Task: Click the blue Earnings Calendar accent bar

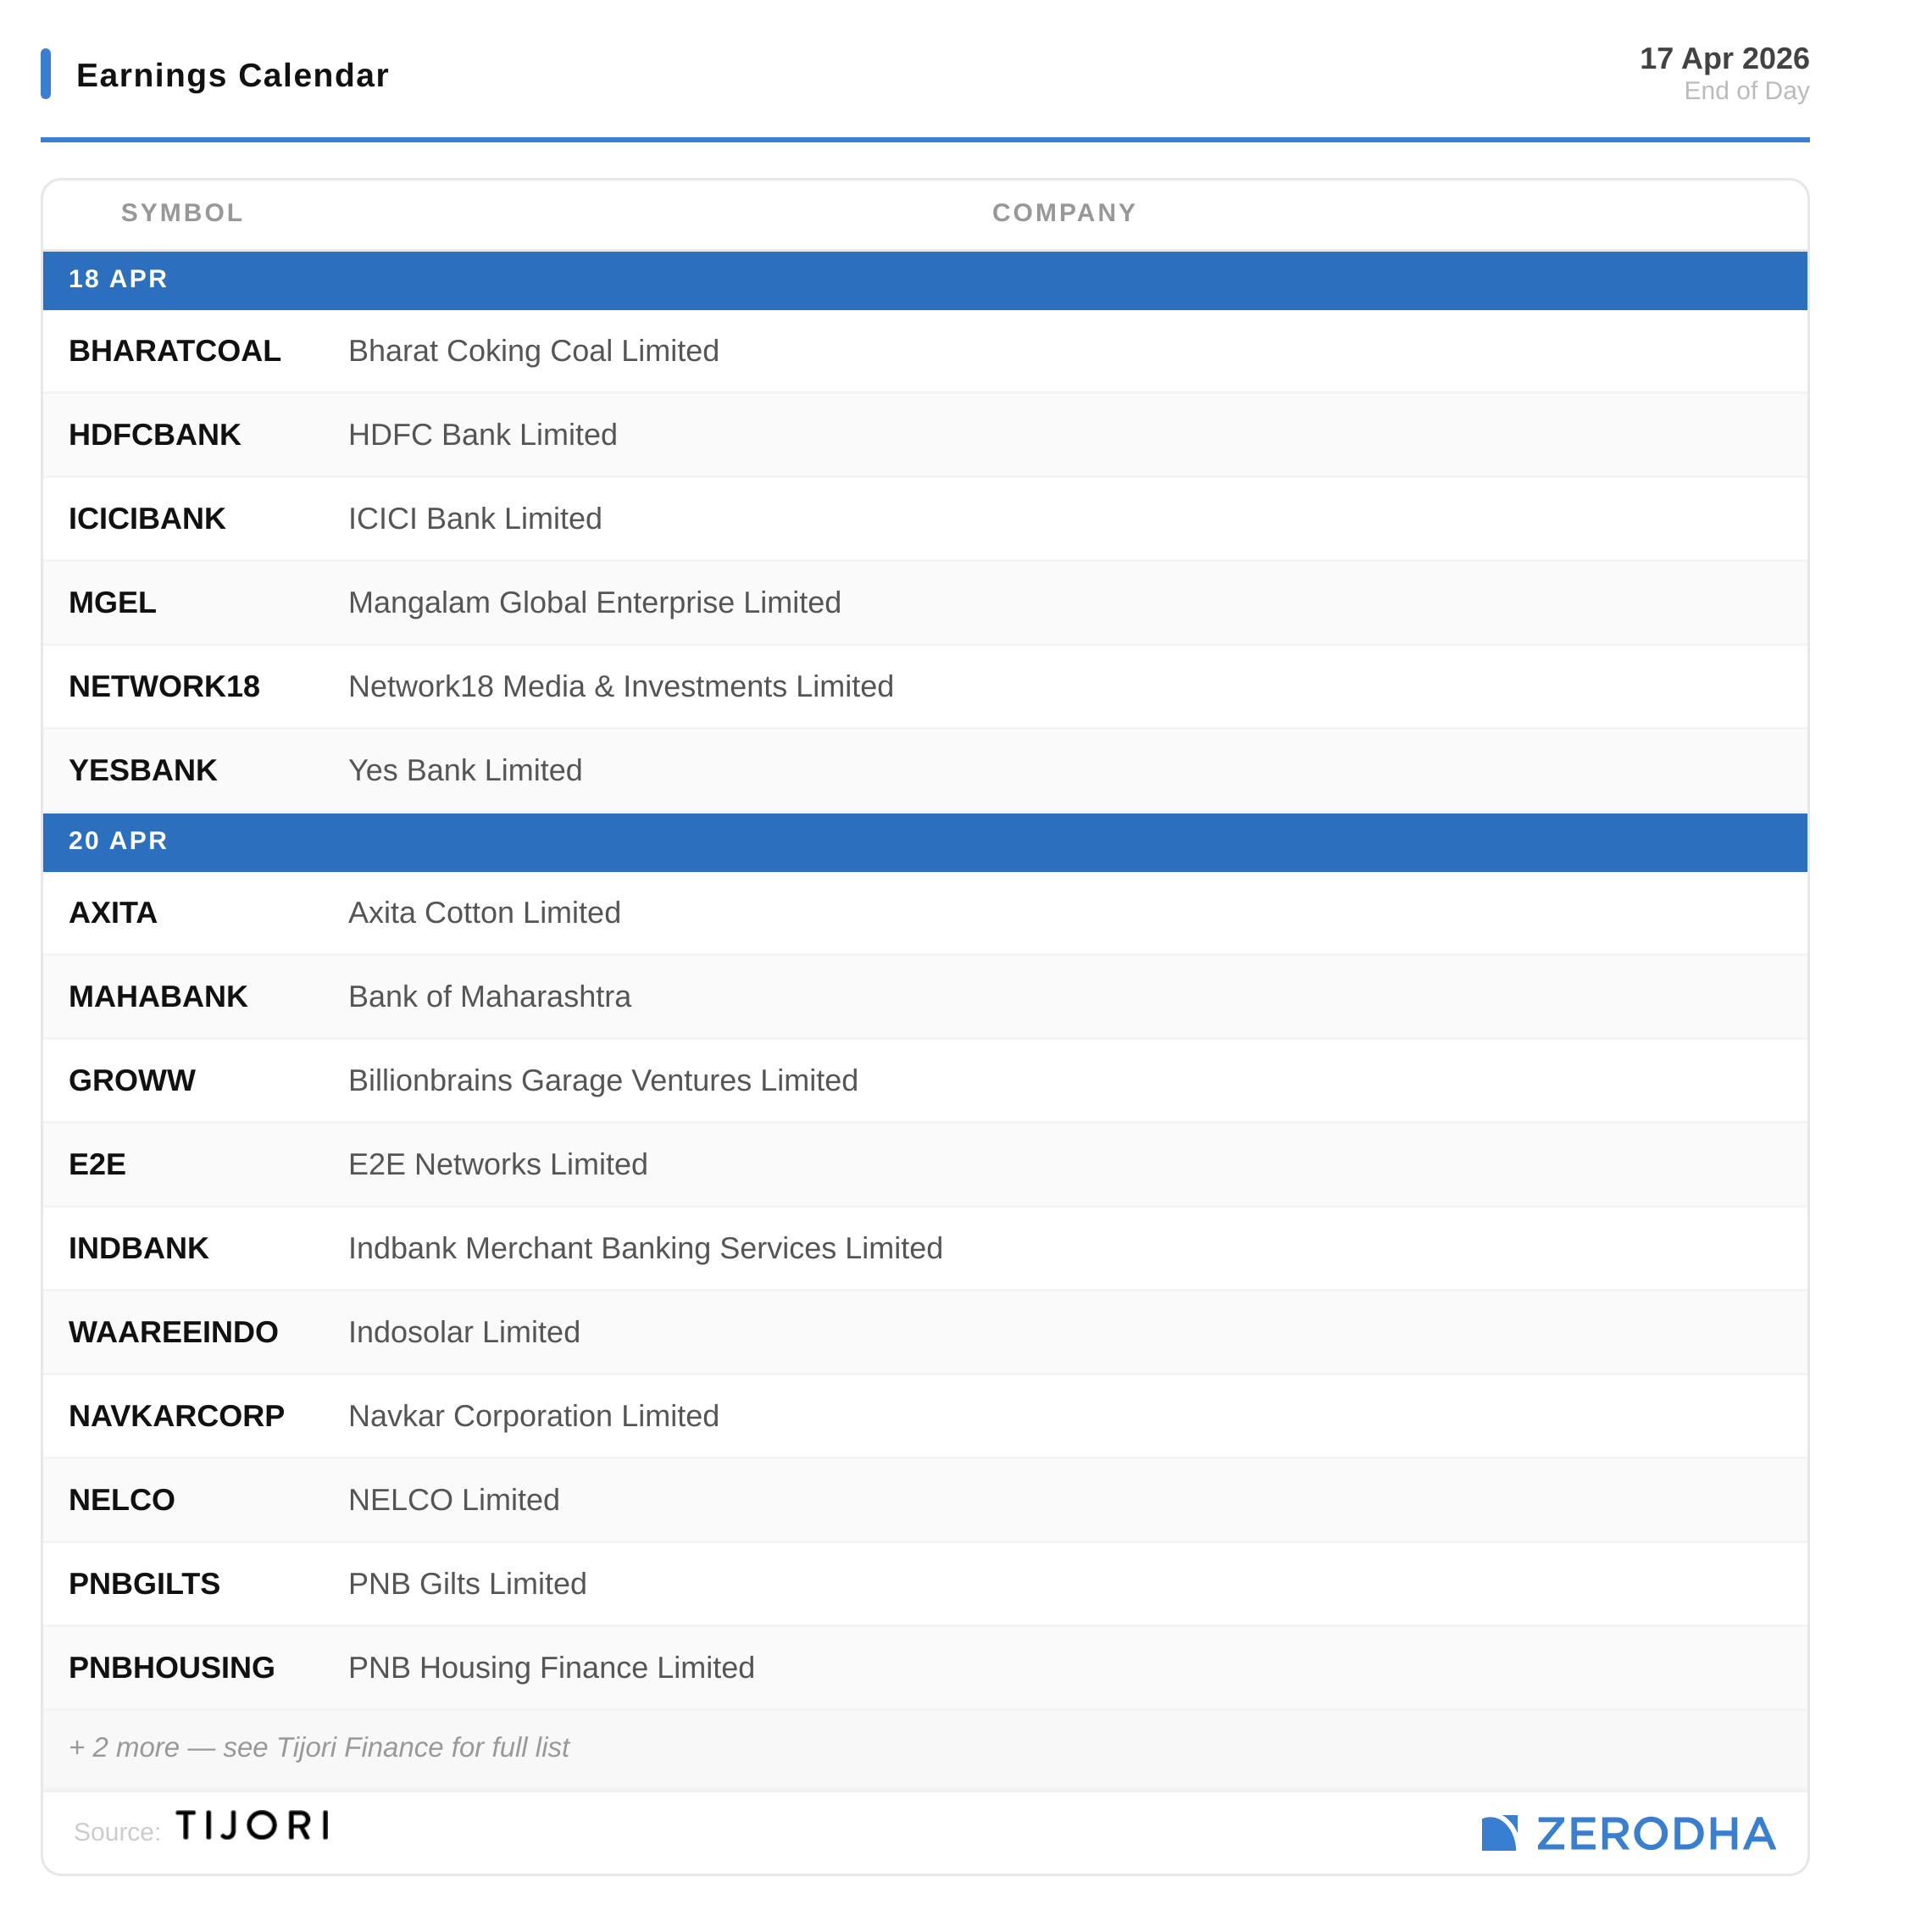Action: point(46,74)
